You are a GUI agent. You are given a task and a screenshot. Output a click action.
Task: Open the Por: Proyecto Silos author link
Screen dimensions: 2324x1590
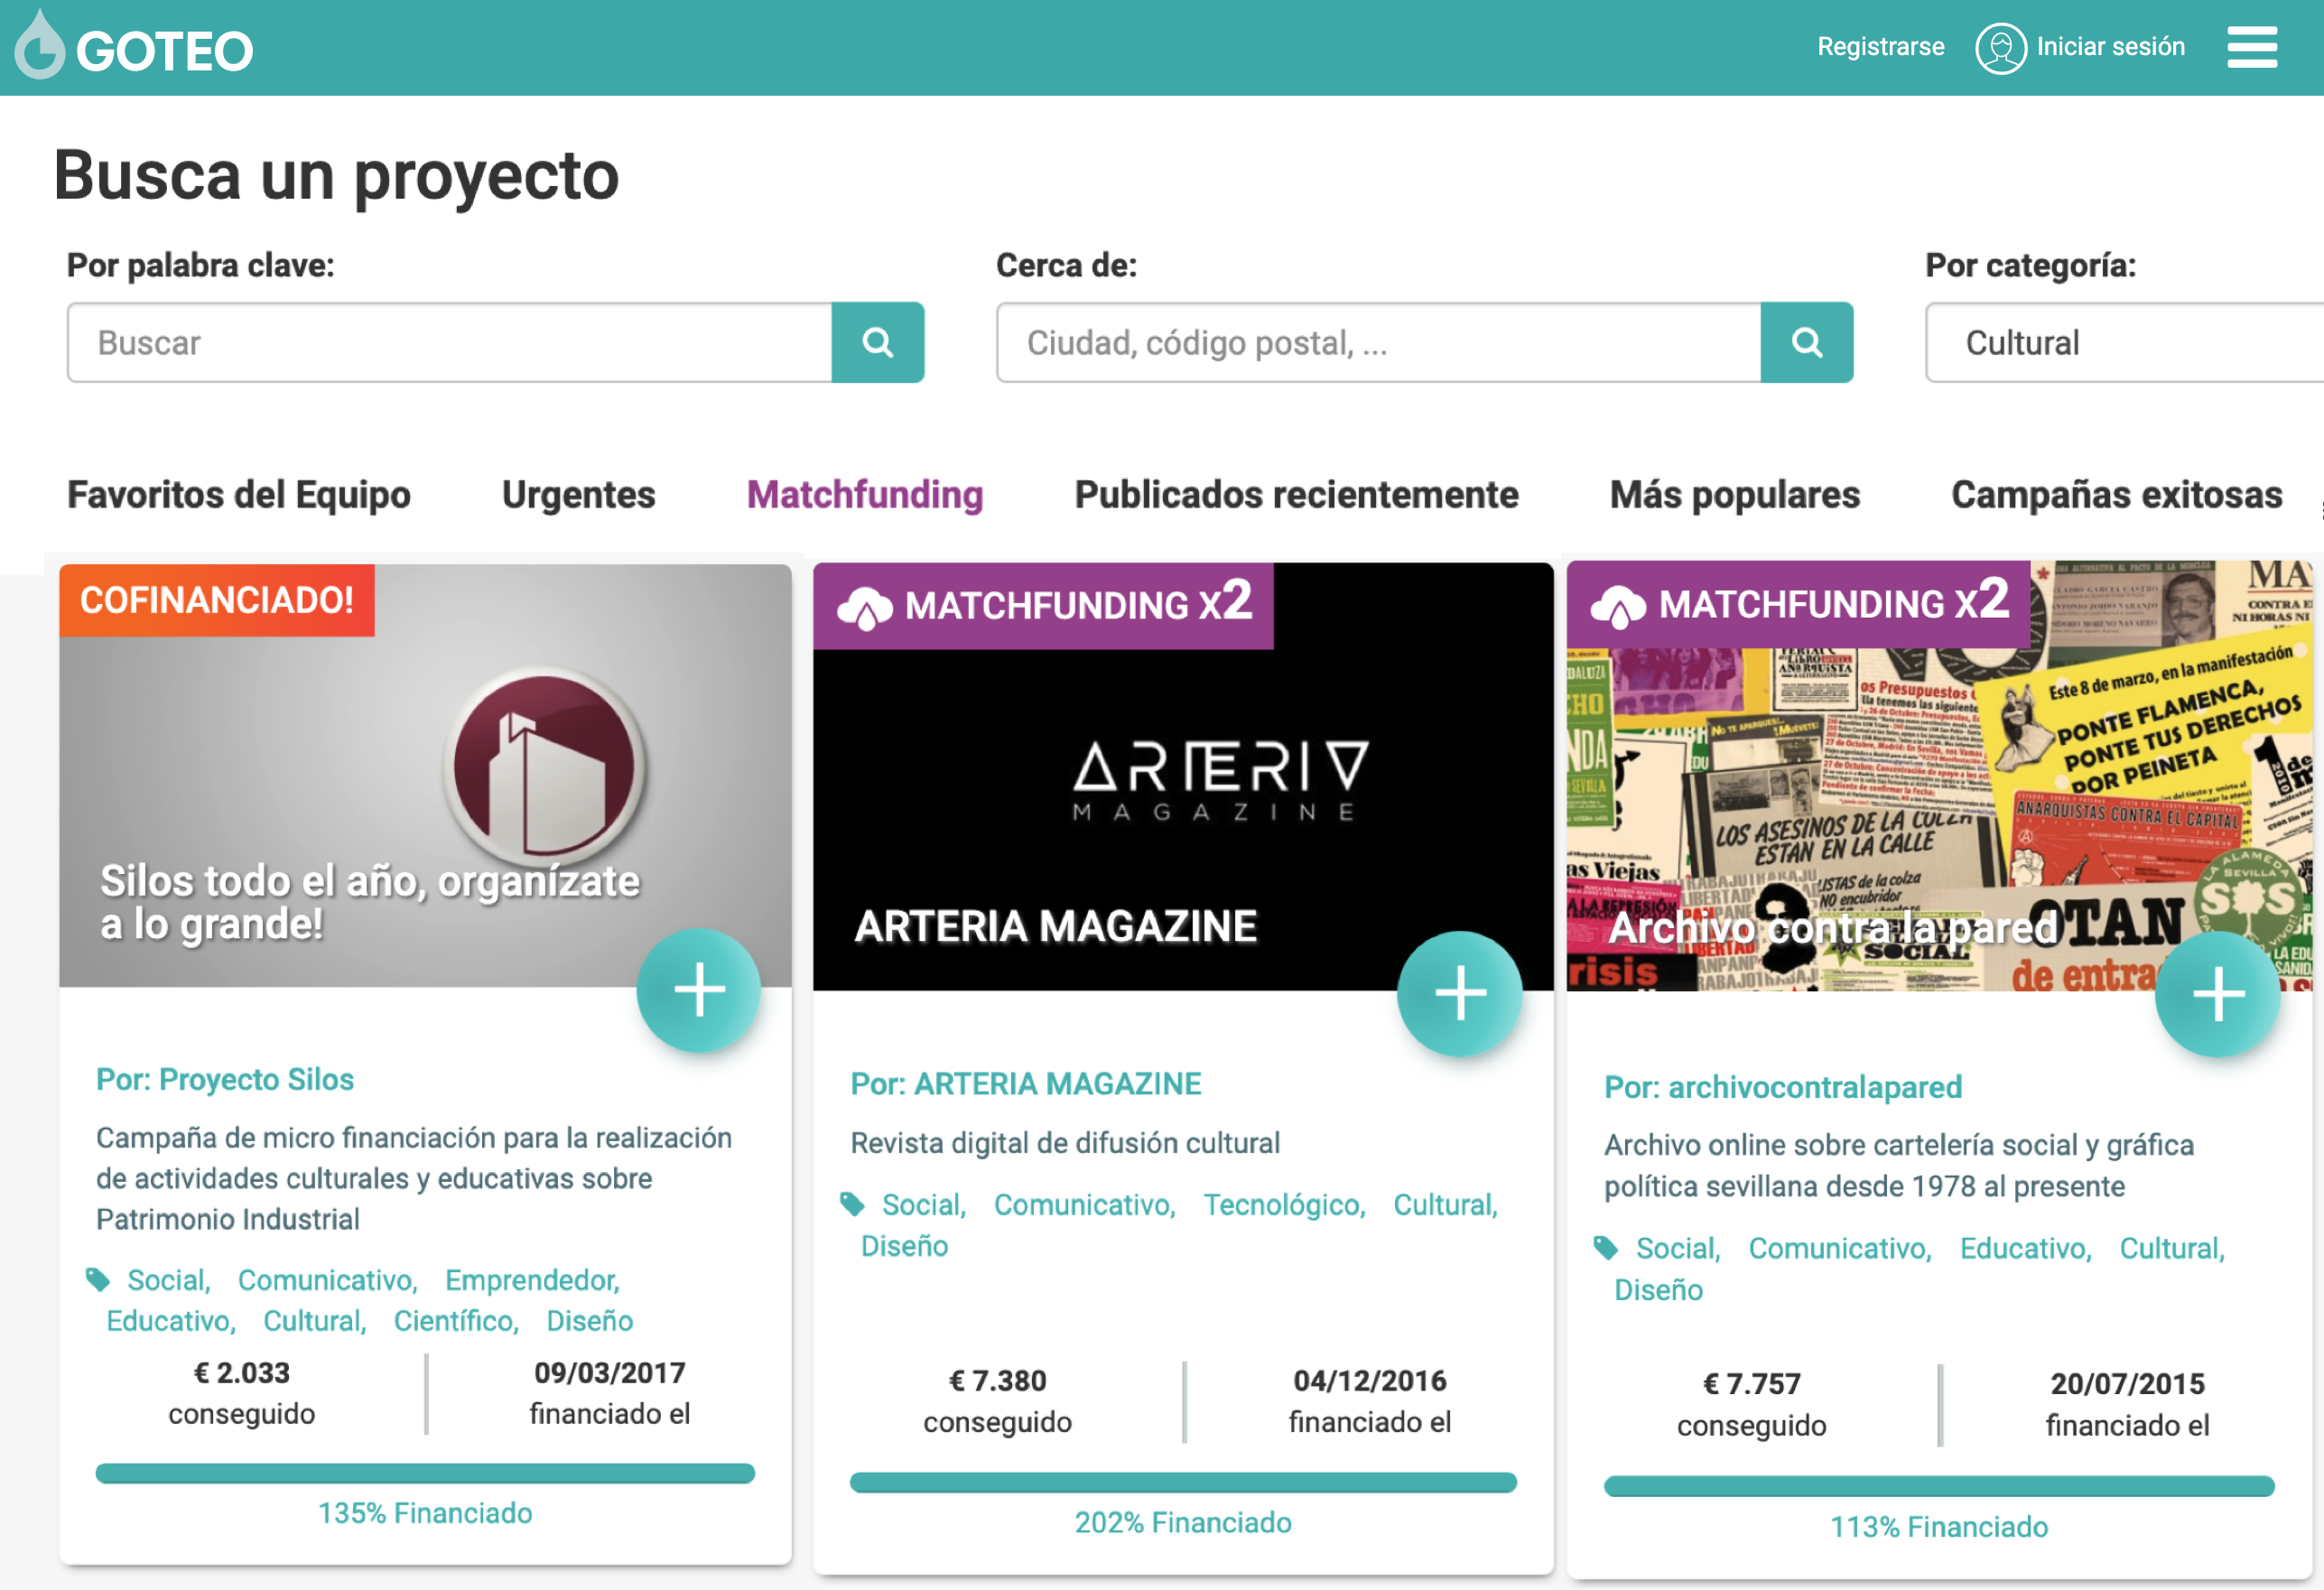pos(225,1079)
